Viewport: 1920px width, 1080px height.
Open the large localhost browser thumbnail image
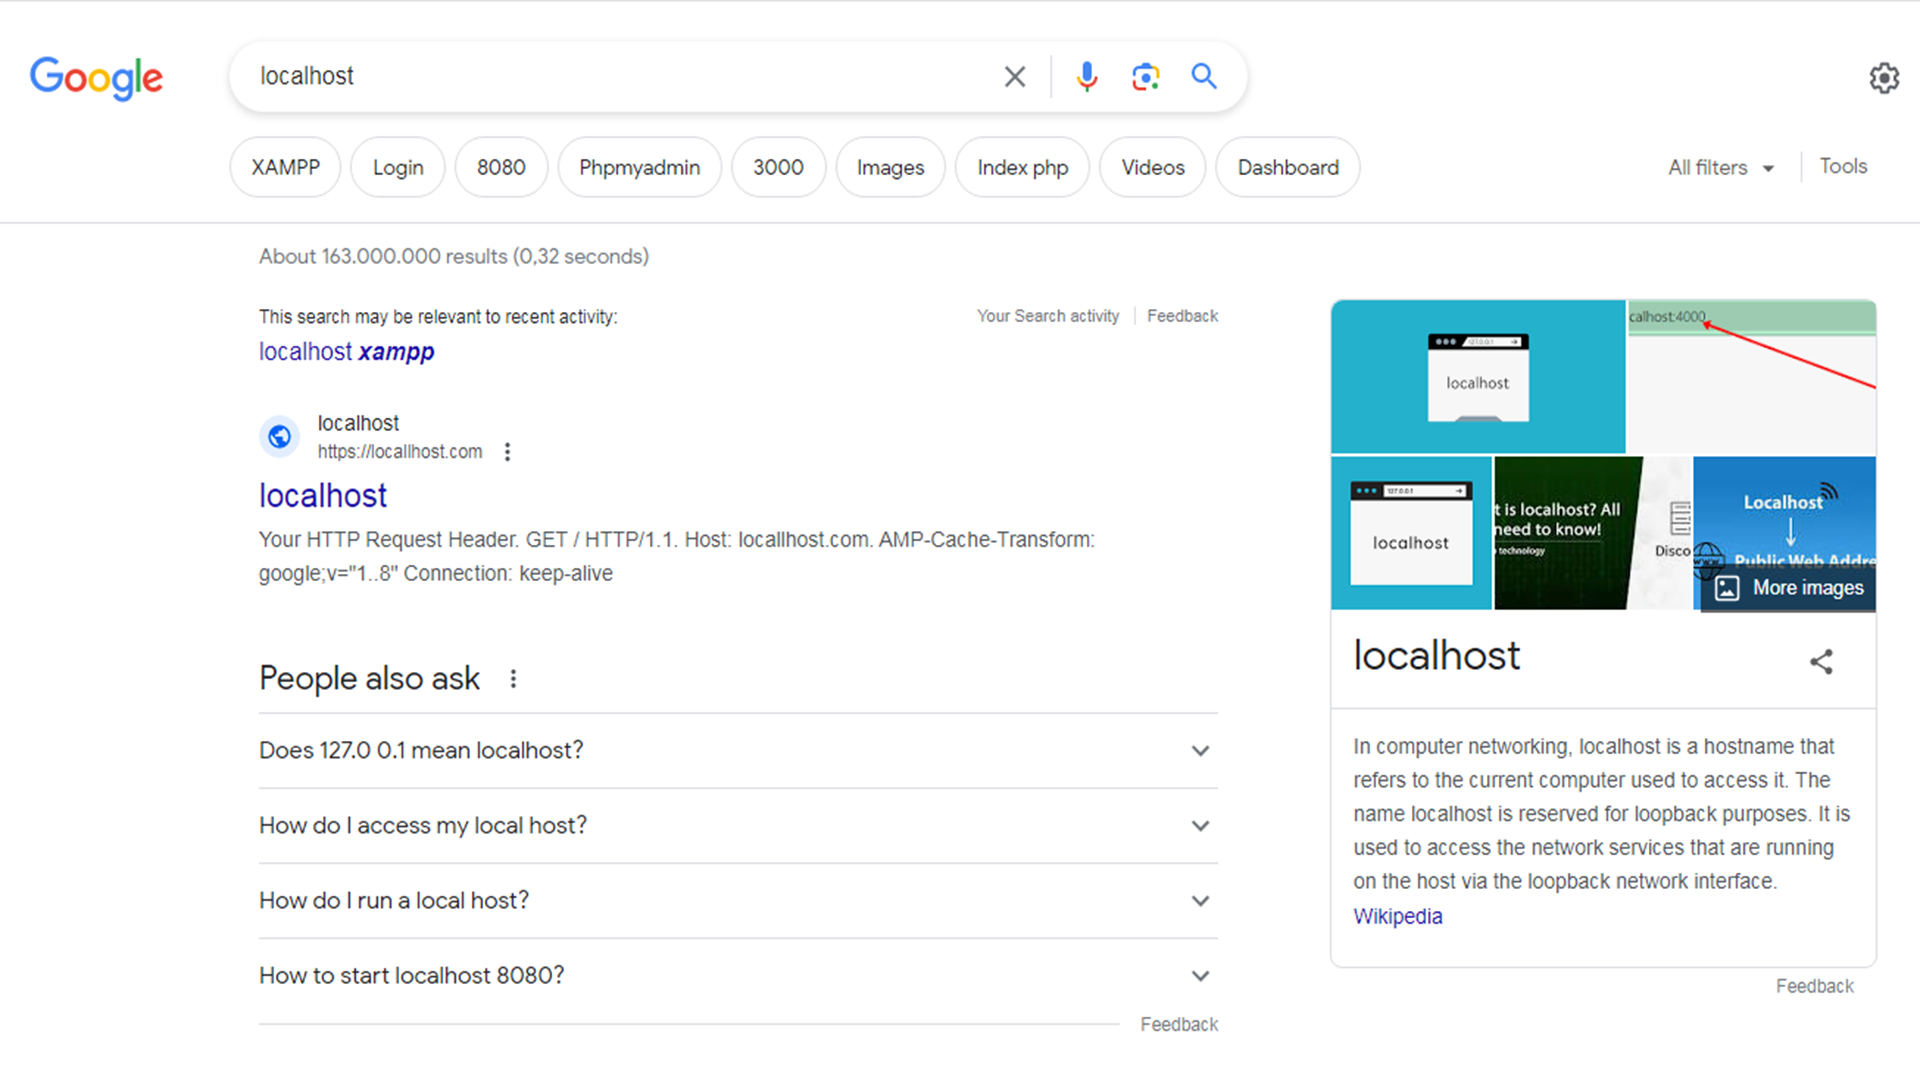tap(1478, 377)
